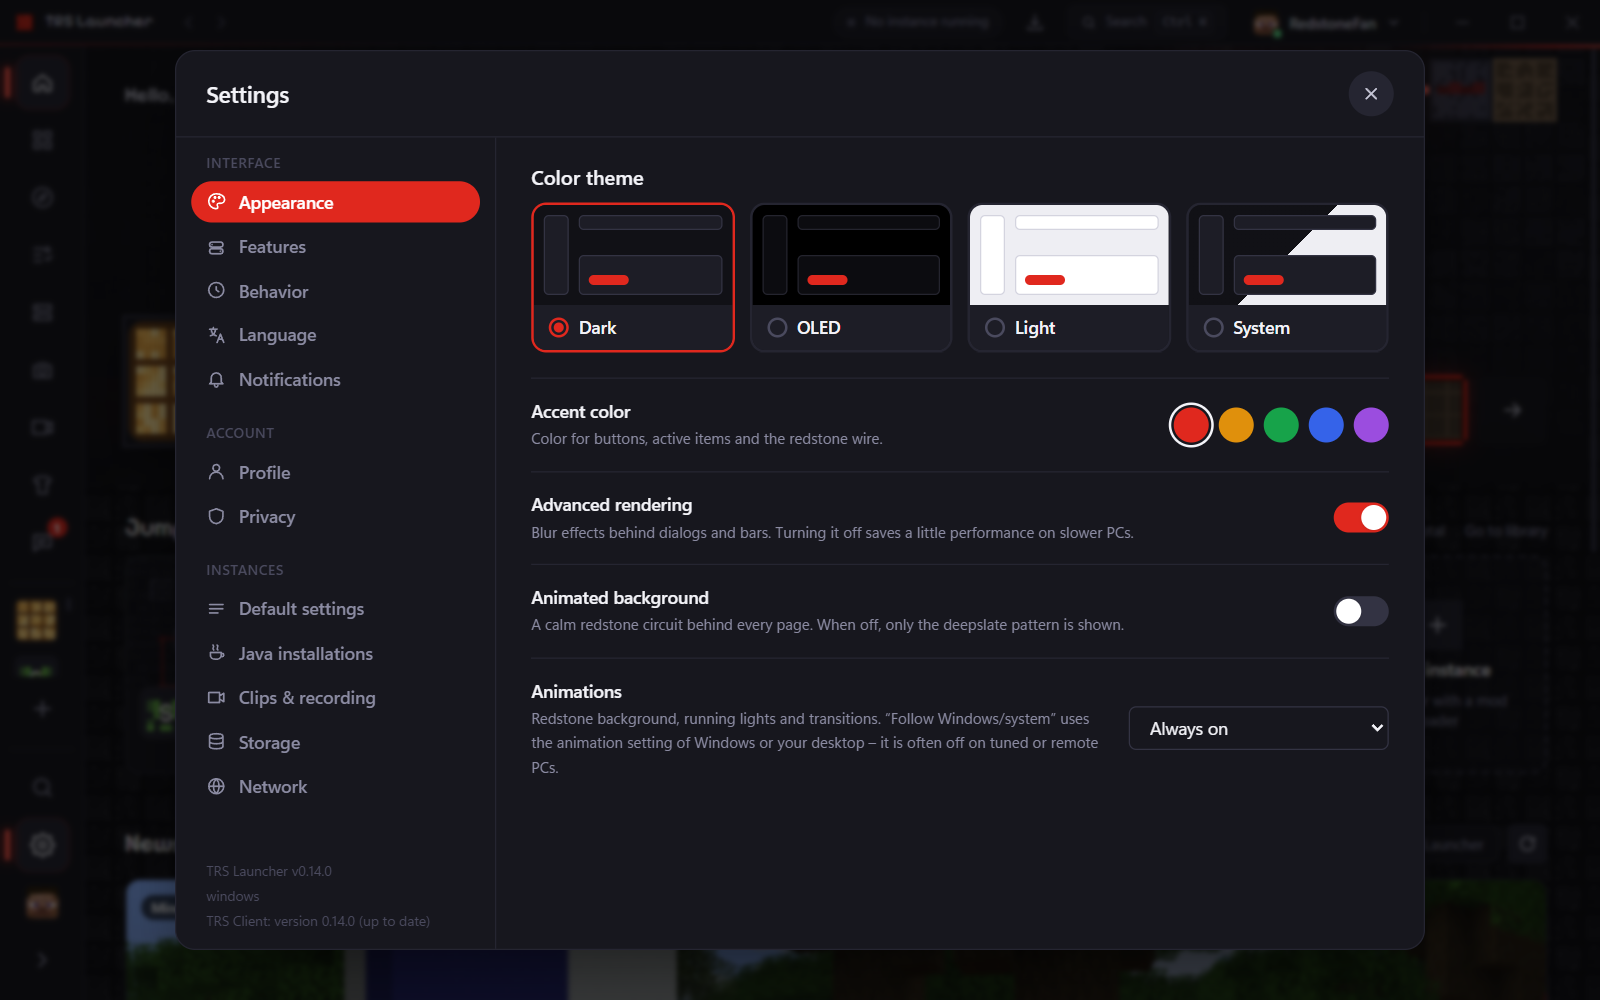Screen dimensions: 1600x1000
Task: Open the Animations 'Always on' dropdown
Action: (1258, 728)
